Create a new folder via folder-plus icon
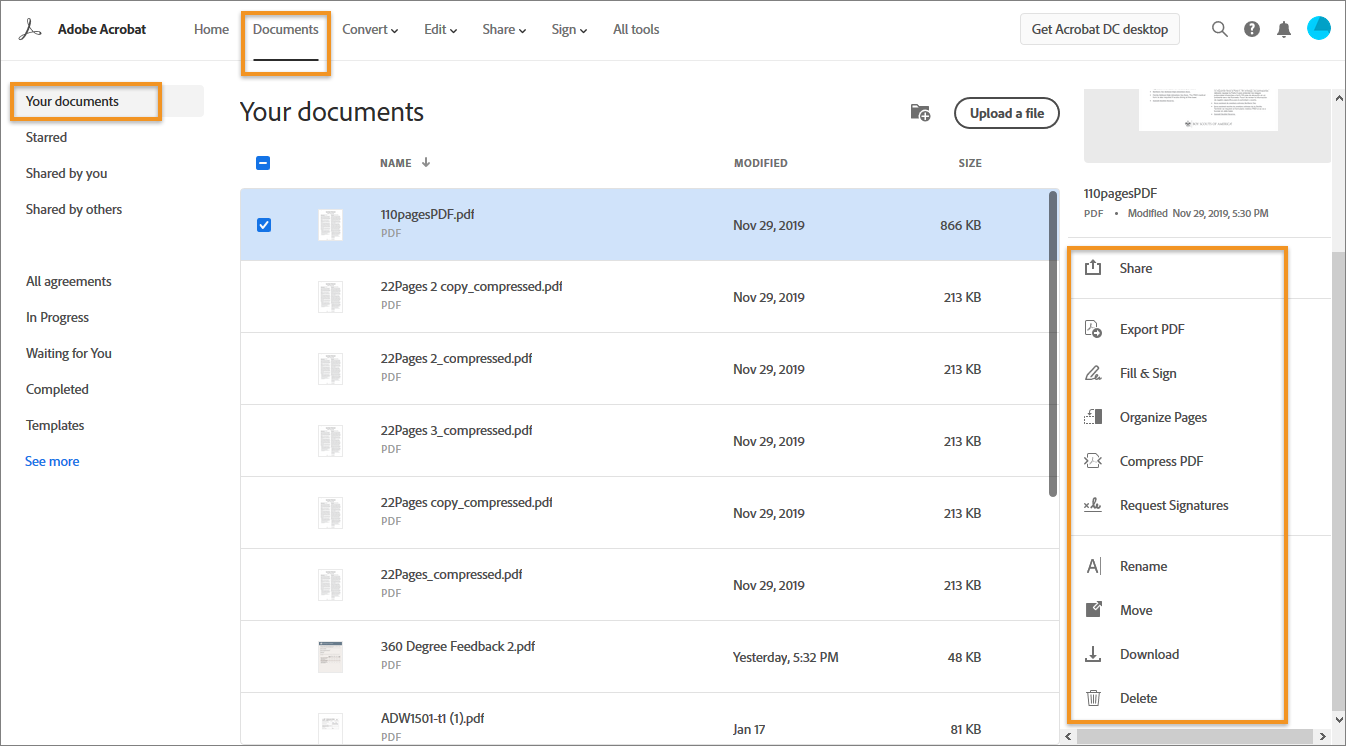This screenshot has width=1346, height=746. [x=920, y=113]
